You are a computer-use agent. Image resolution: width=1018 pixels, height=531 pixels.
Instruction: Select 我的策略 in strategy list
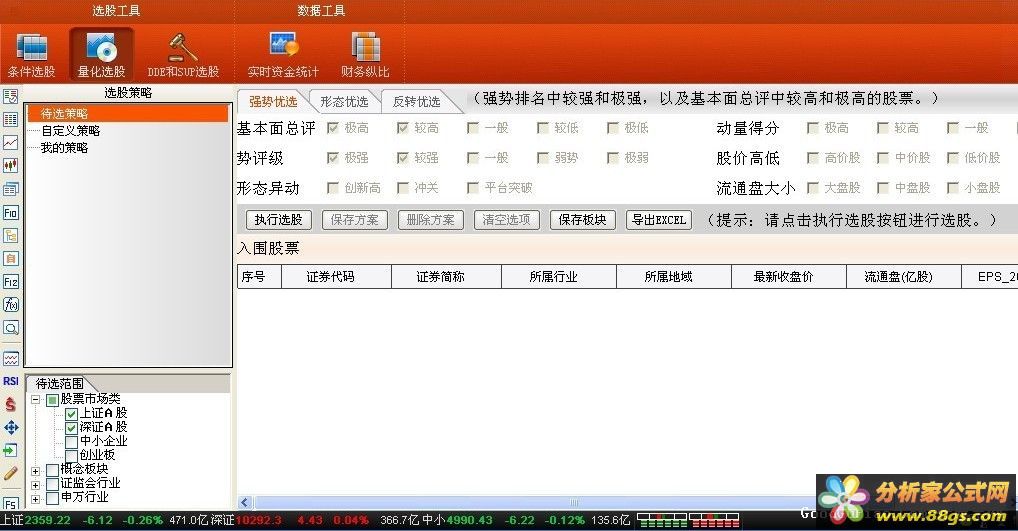tap(64, 147)
